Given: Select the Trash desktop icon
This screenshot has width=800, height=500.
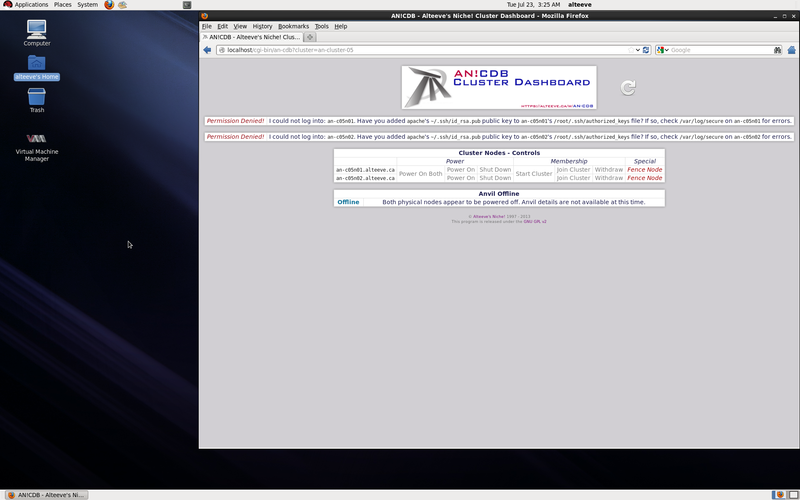Looking at the screenshot, I should click(x=37, y=100).
